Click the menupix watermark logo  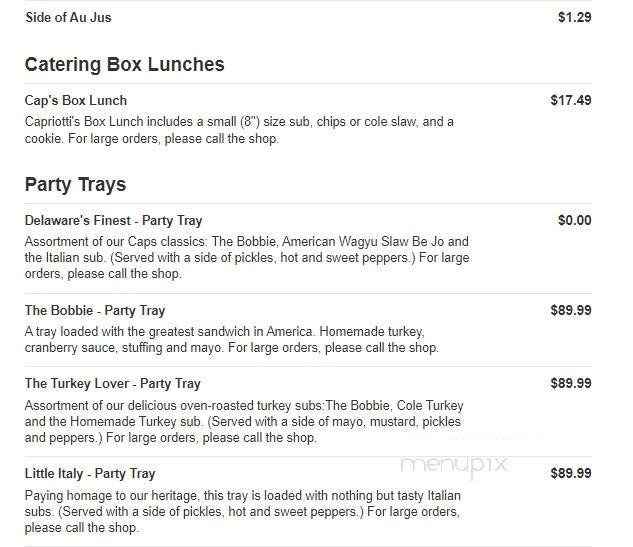point(455,465)
